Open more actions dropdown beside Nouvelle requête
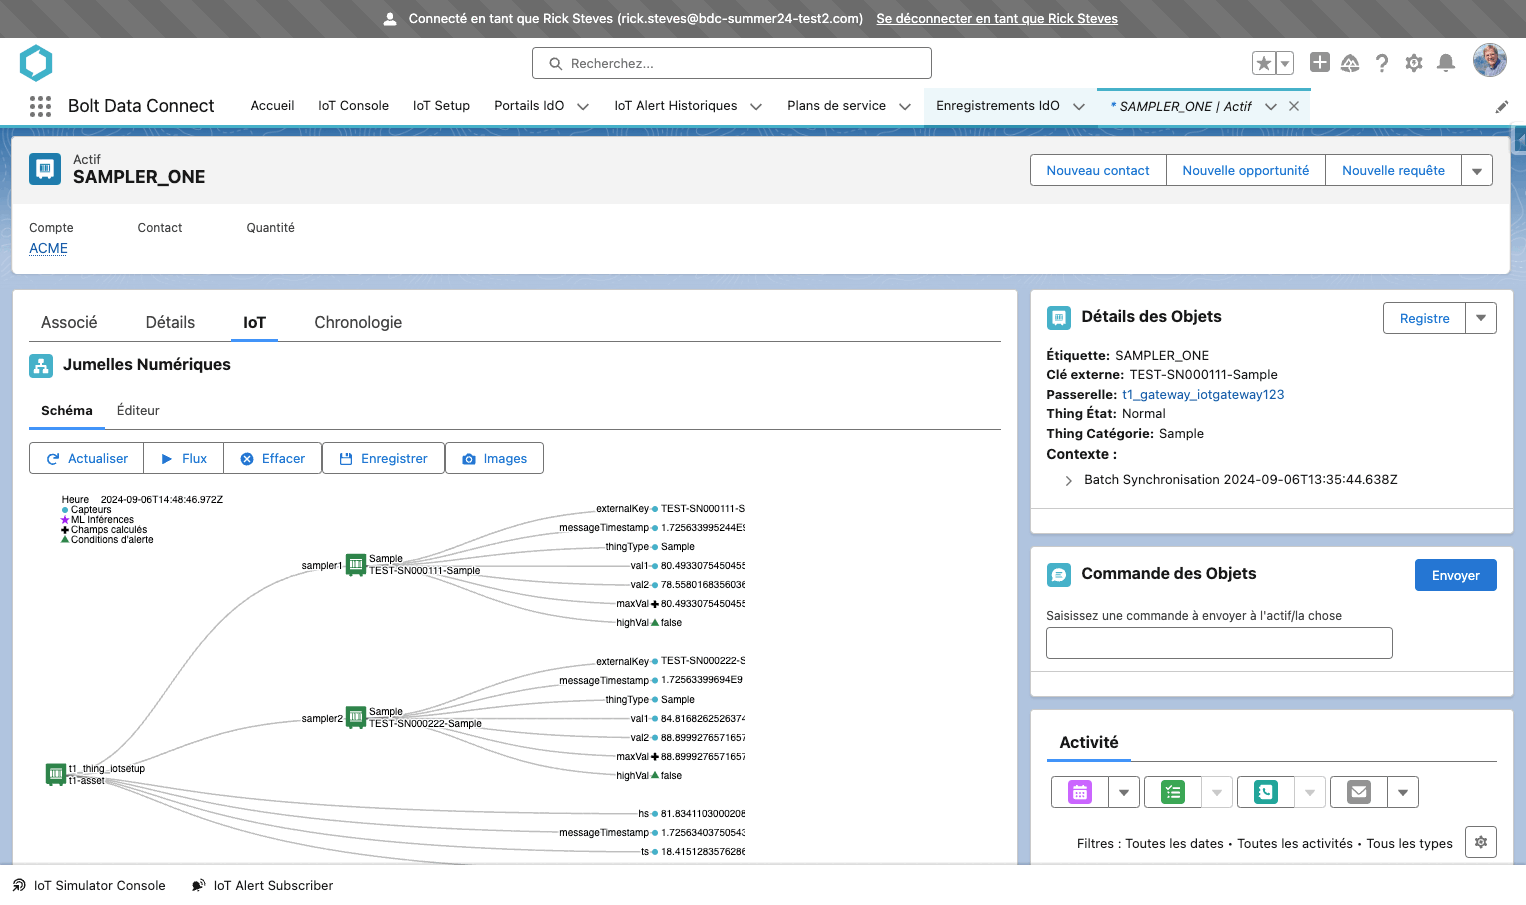Viewport: 1526px width, 905px height. coord(1477,170)
